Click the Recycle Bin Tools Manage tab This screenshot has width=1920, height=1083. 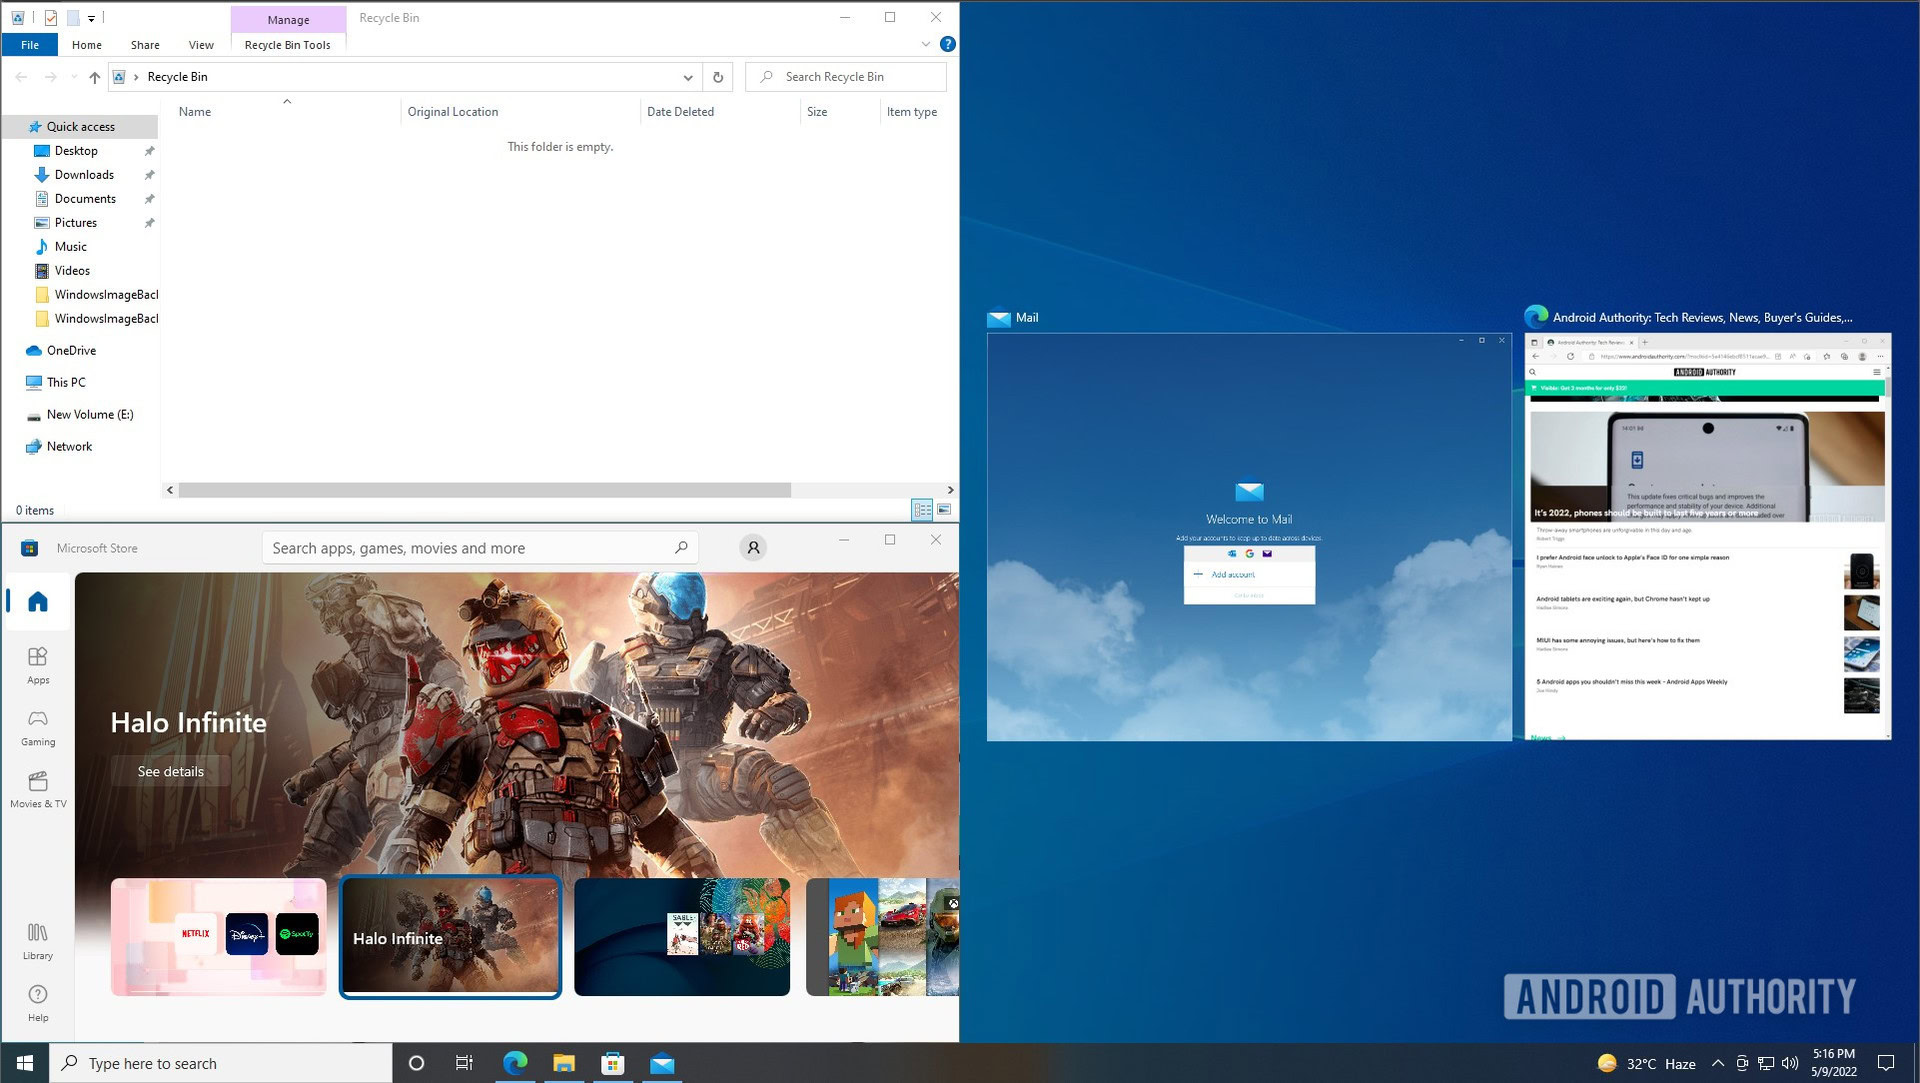point(286,18)
